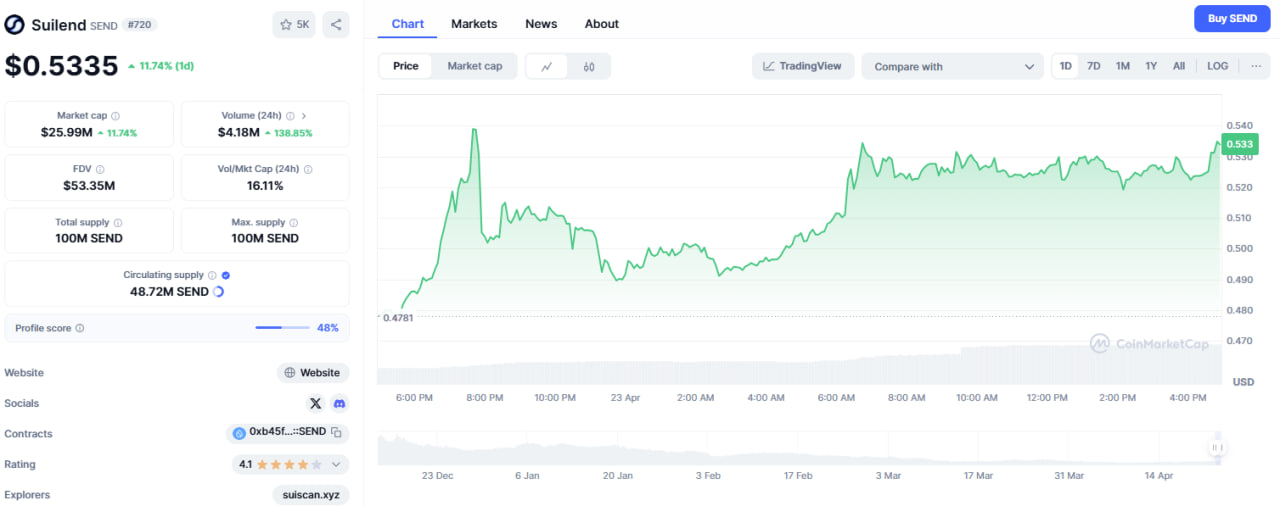Click the Market cap info icon
Image resolution: width=1280 pixels, height=506 pixels.
pyautogui.click(x=116, y=116)
